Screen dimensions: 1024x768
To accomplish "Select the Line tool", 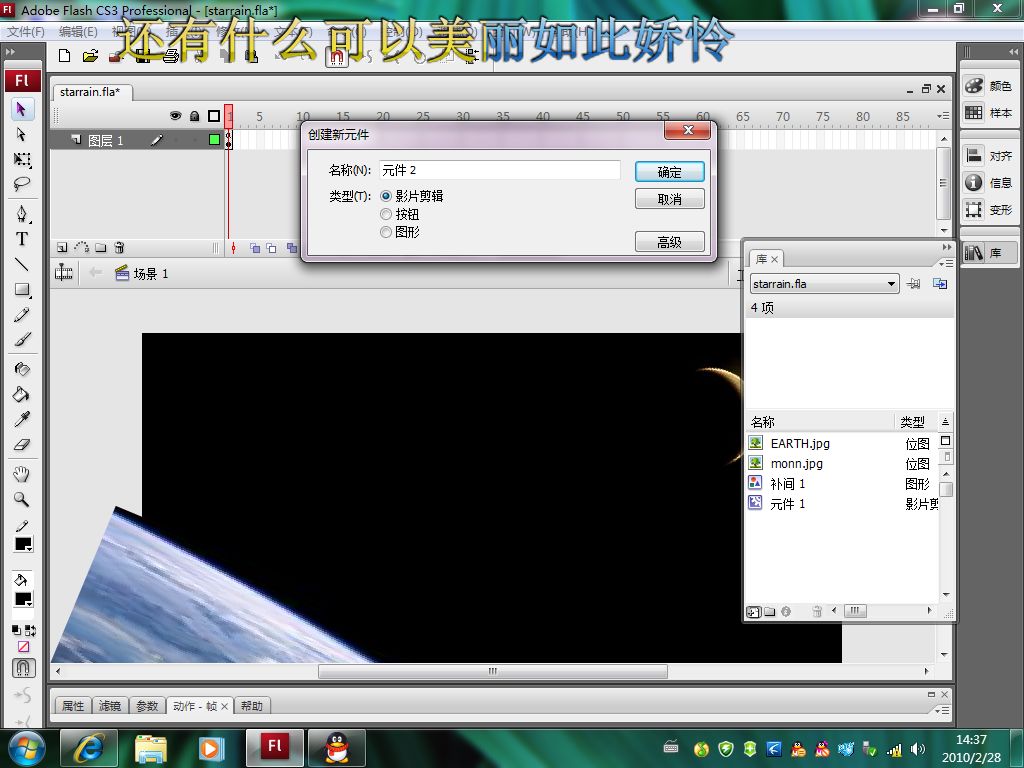I will [x=22, y=264].
